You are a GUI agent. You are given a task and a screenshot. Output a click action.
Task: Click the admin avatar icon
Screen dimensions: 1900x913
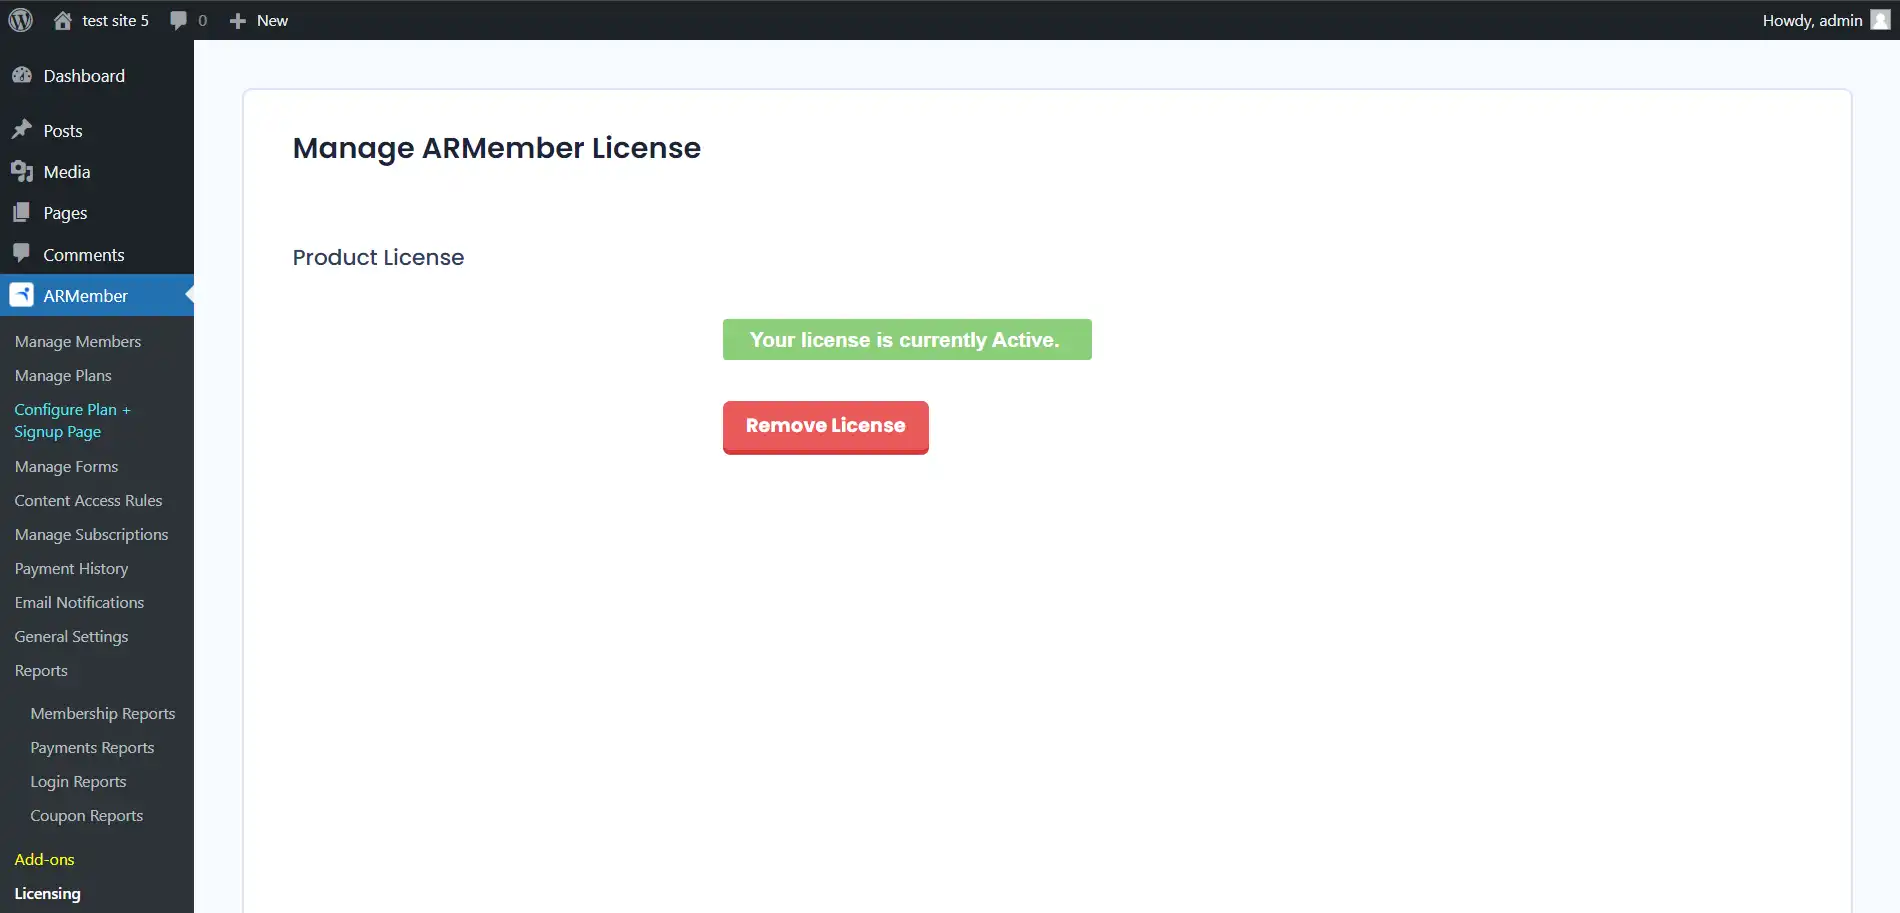pos(1880,20)
